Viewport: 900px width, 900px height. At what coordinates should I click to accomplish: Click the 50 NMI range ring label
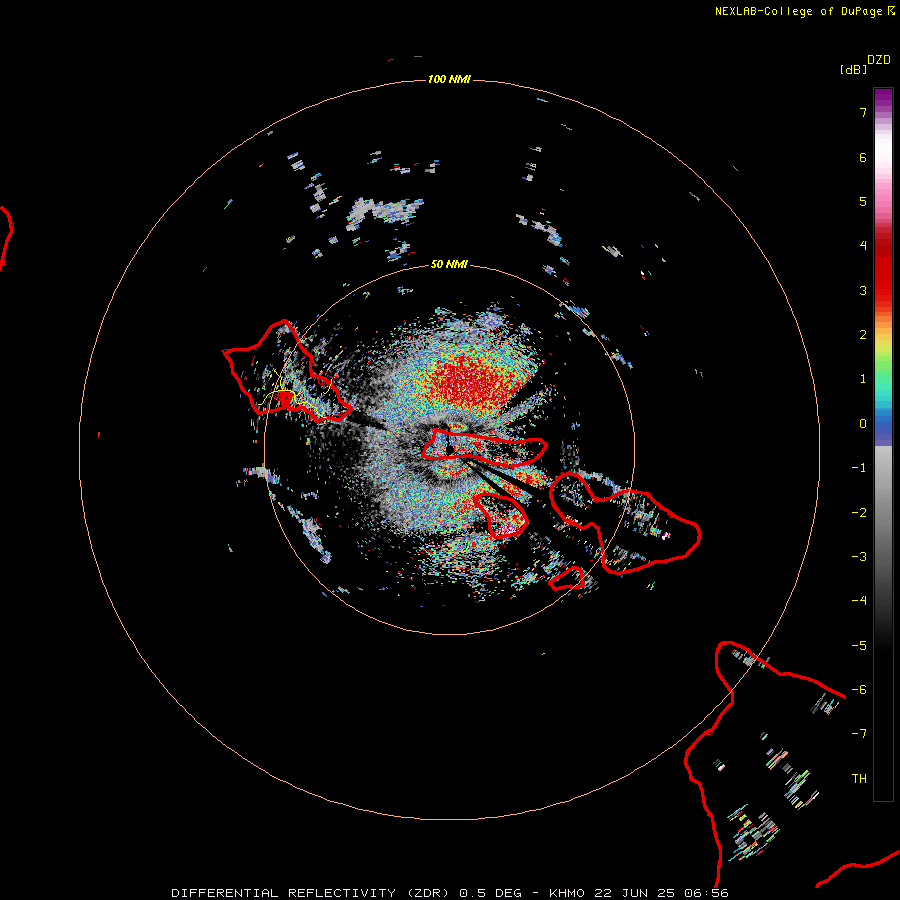pos(449,264)
